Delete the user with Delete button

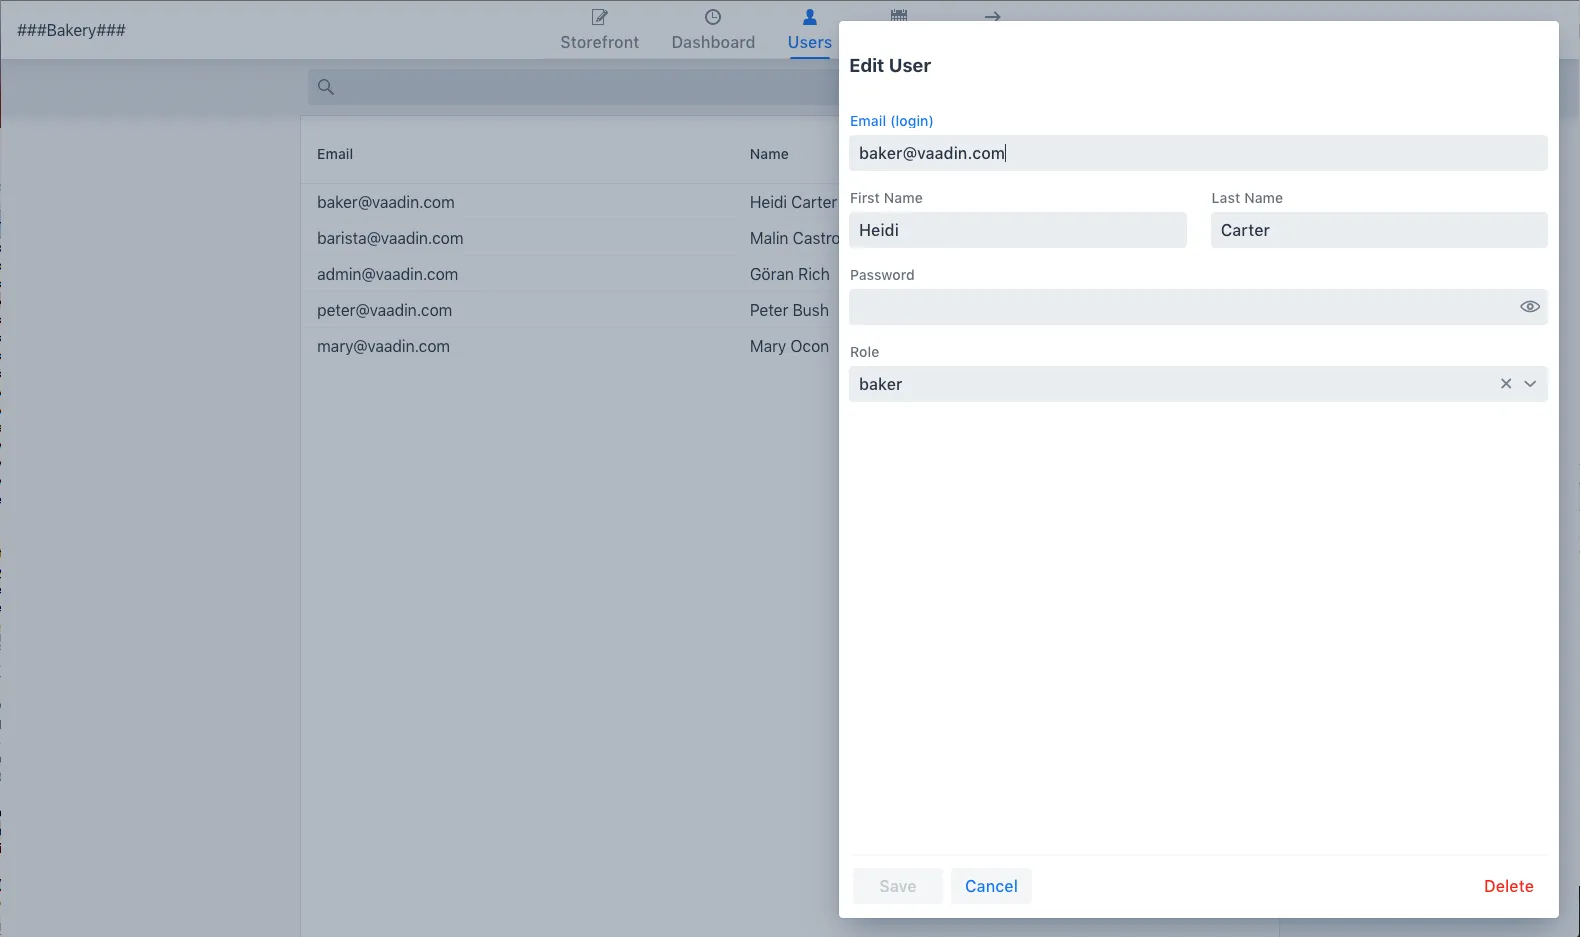tap(1508, 886)
